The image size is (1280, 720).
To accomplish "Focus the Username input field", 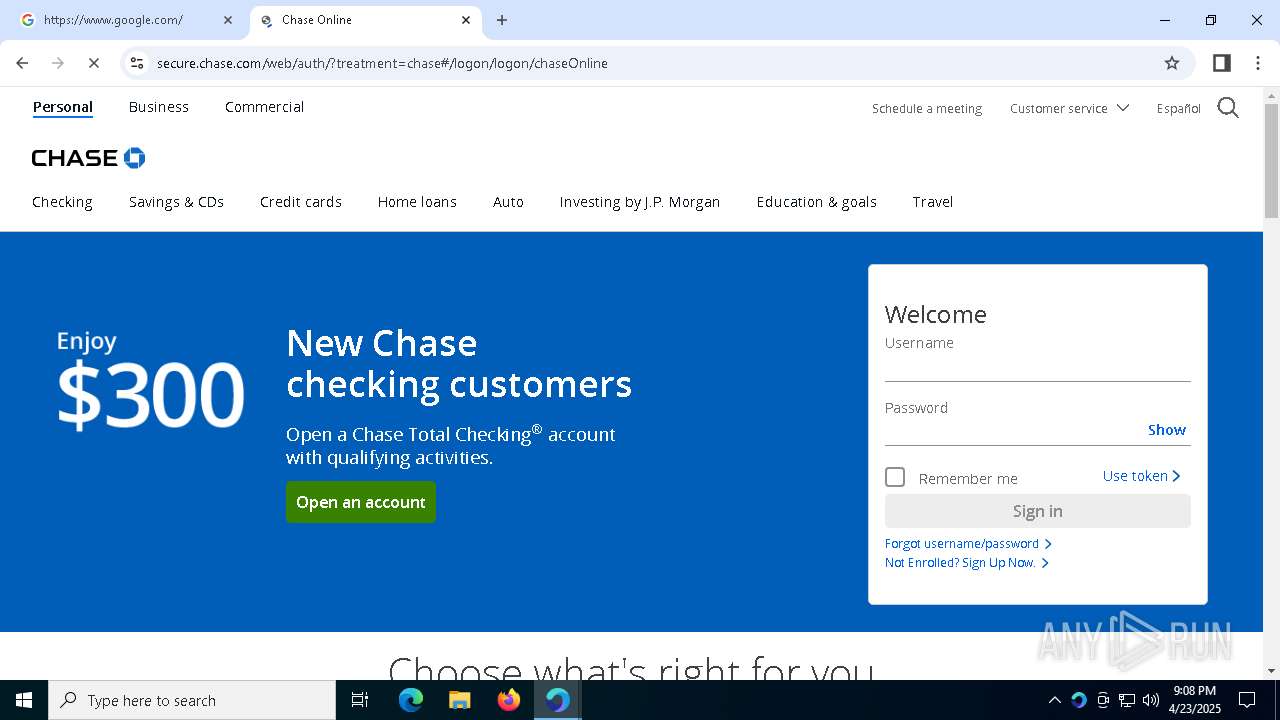I will pyautogui.click(x=1038, y=367).
